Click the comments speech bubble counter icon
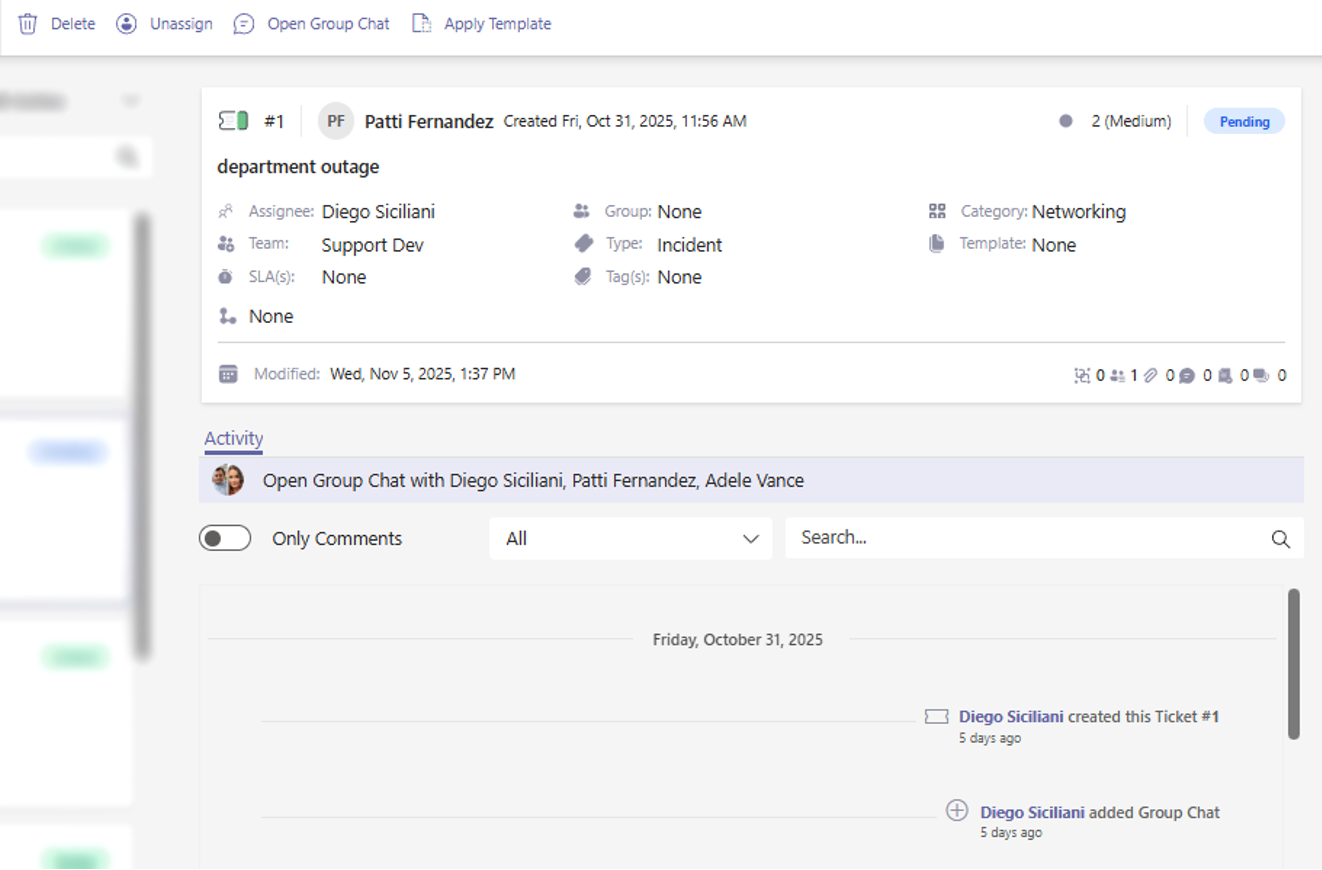1322x870 pixels. coord(1187,376)
